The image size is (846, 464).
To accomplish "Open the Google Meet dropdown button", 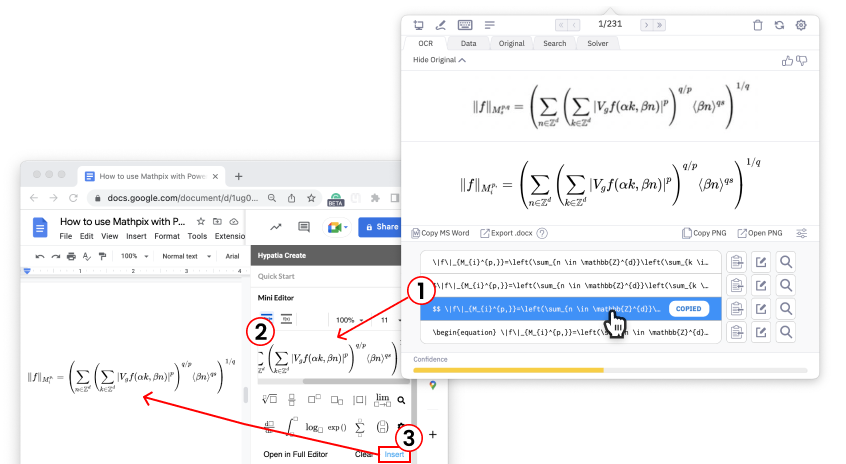I will click(x=337, y=227).
